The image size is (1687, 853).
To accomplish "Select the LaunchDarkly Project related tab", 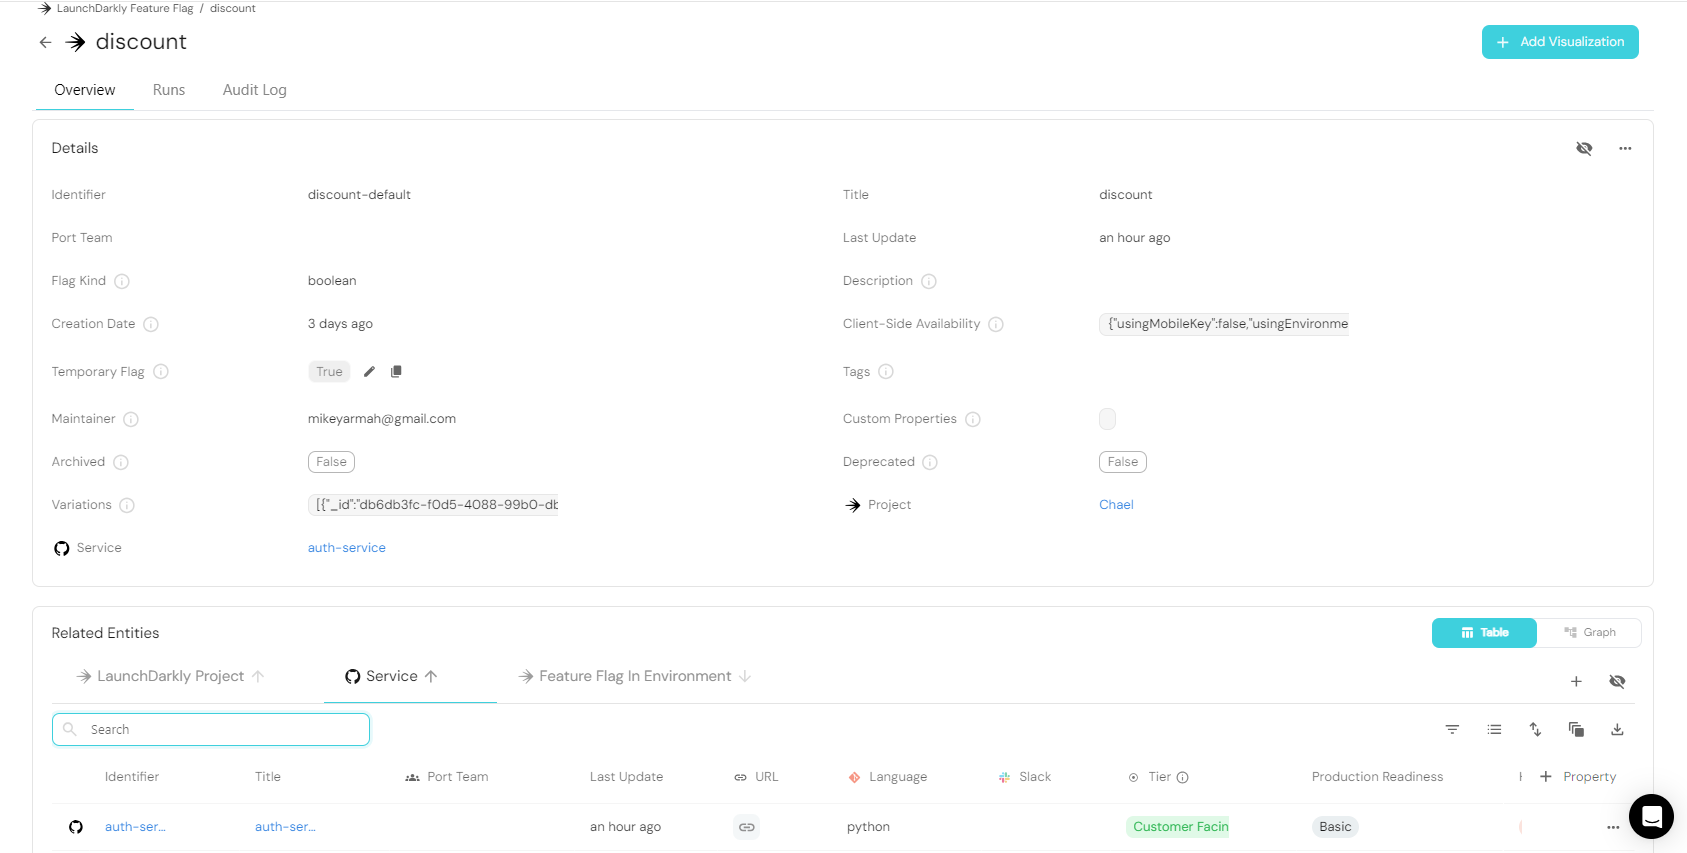I will click(171, 676).
